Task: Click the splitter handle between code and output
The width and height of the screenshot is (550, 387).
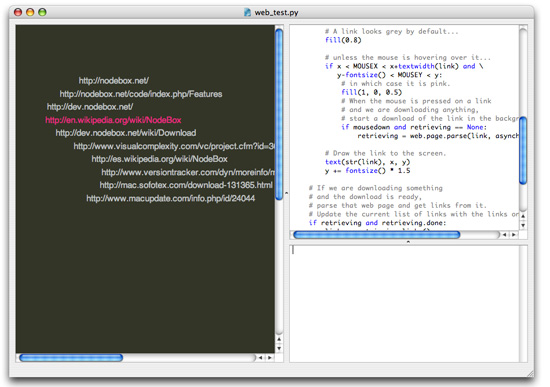Action: [408, 242]
